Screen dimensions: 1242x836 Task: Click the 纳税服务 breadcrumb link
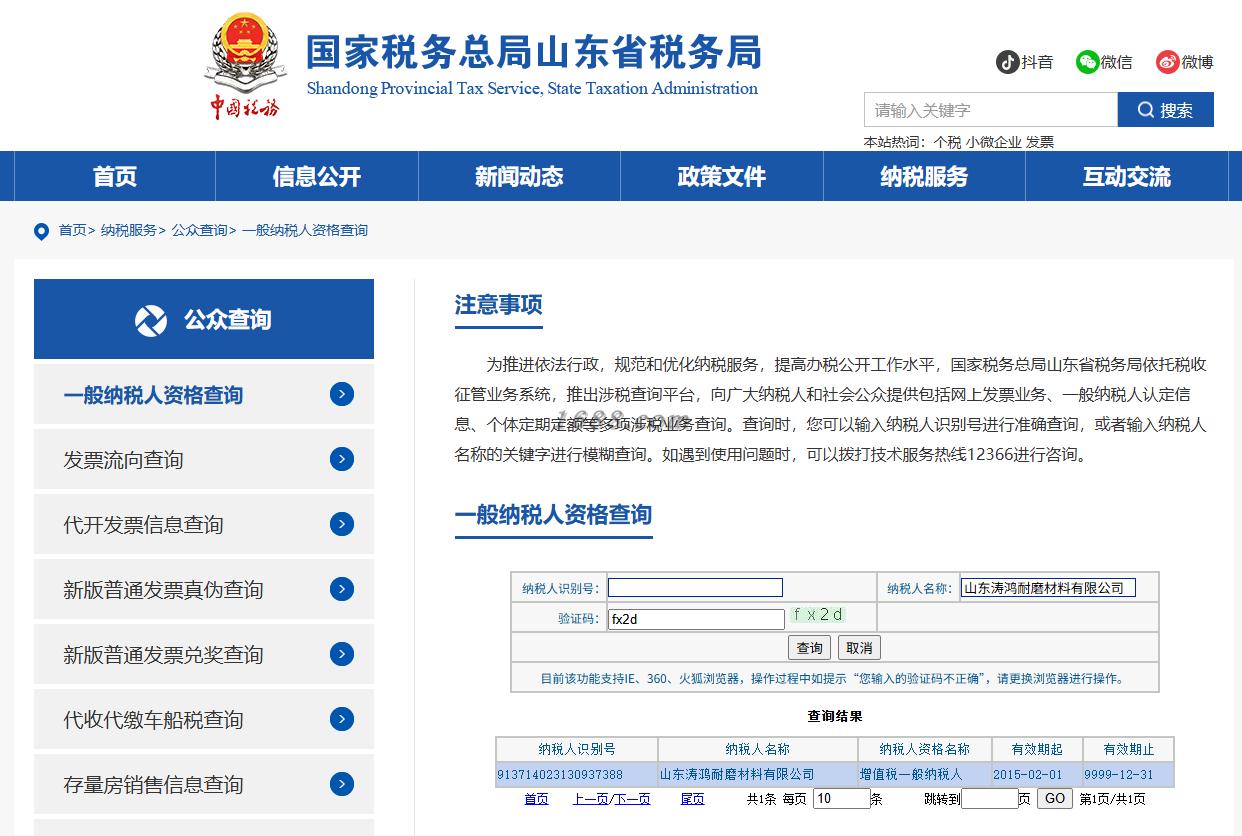pos(129,230)
